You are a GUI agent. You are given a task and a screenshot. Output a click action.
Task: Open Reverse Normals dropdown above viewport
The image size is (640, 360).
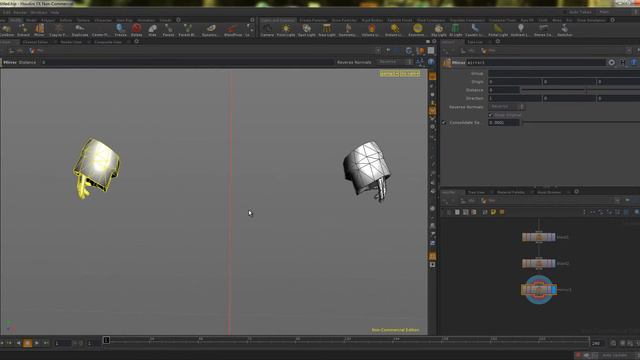click(396, 62)
